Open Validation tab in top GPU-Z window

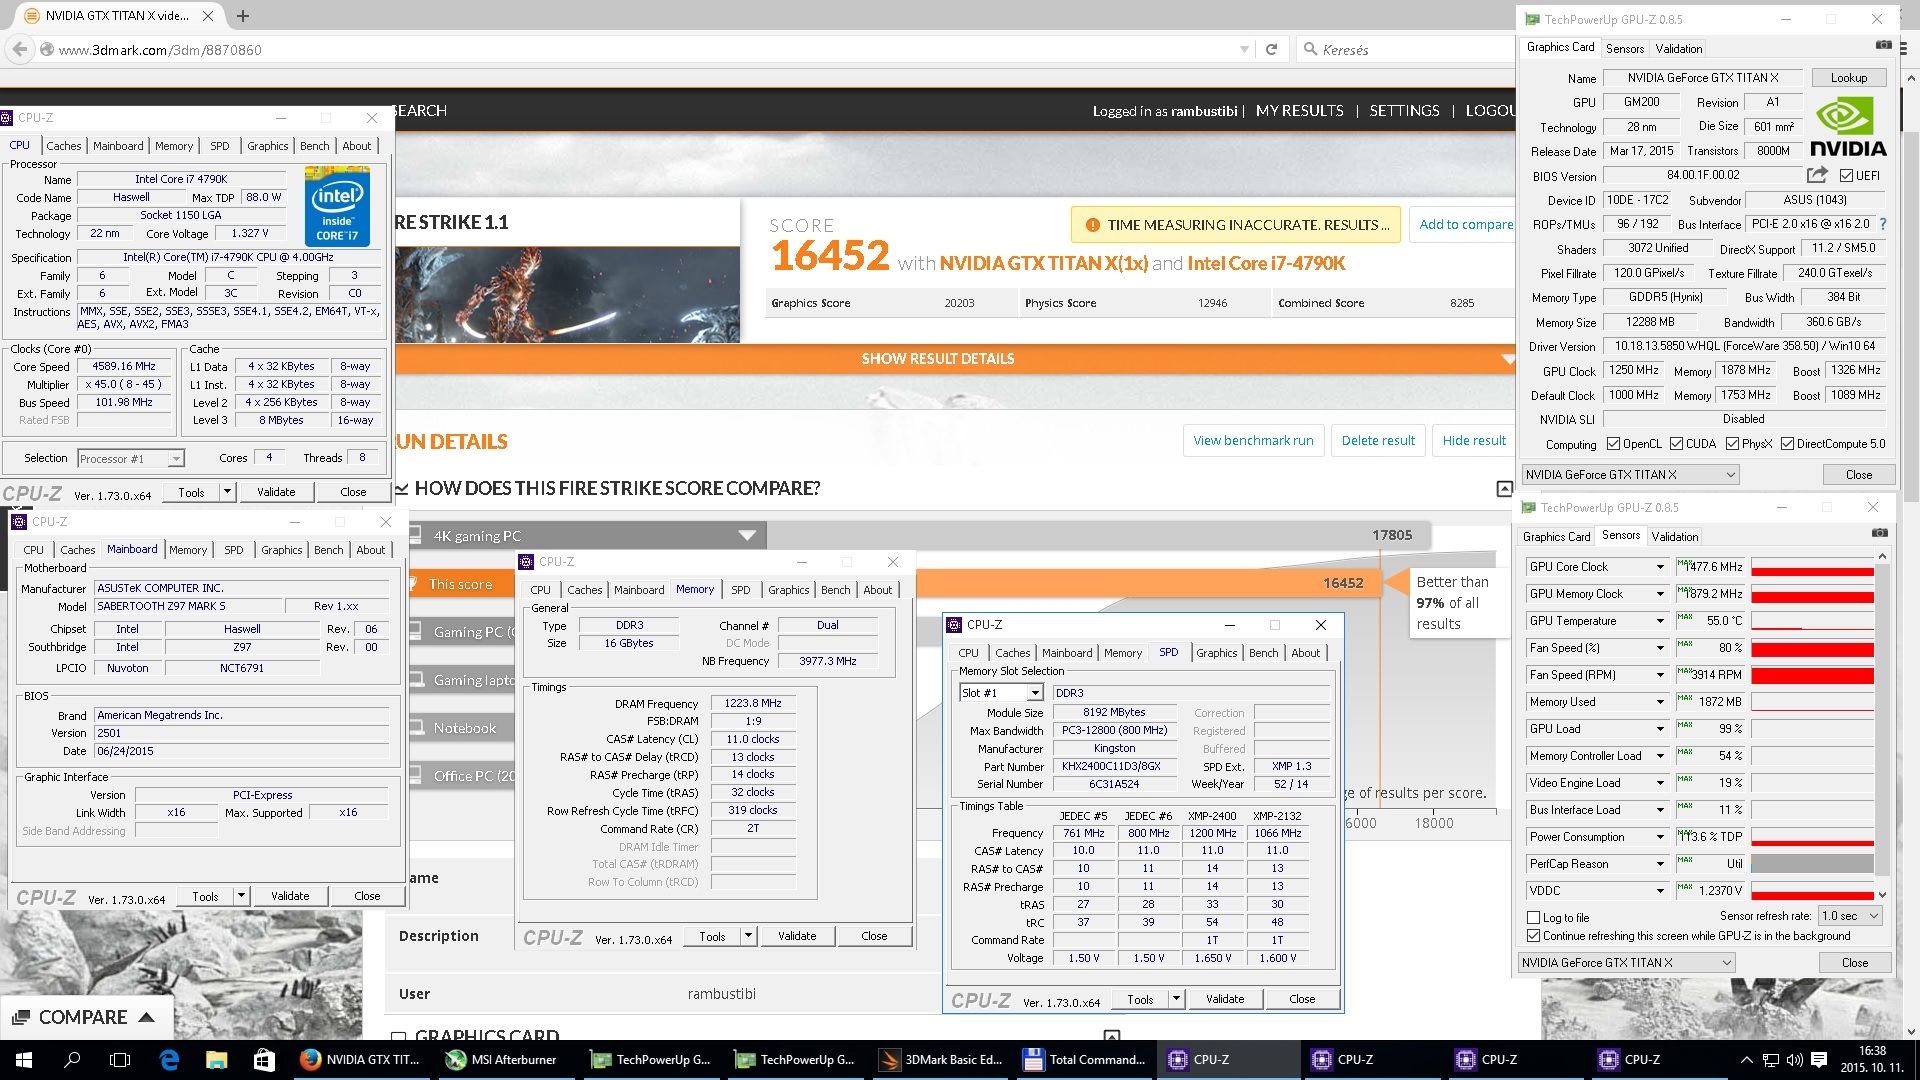[1678, 48]
